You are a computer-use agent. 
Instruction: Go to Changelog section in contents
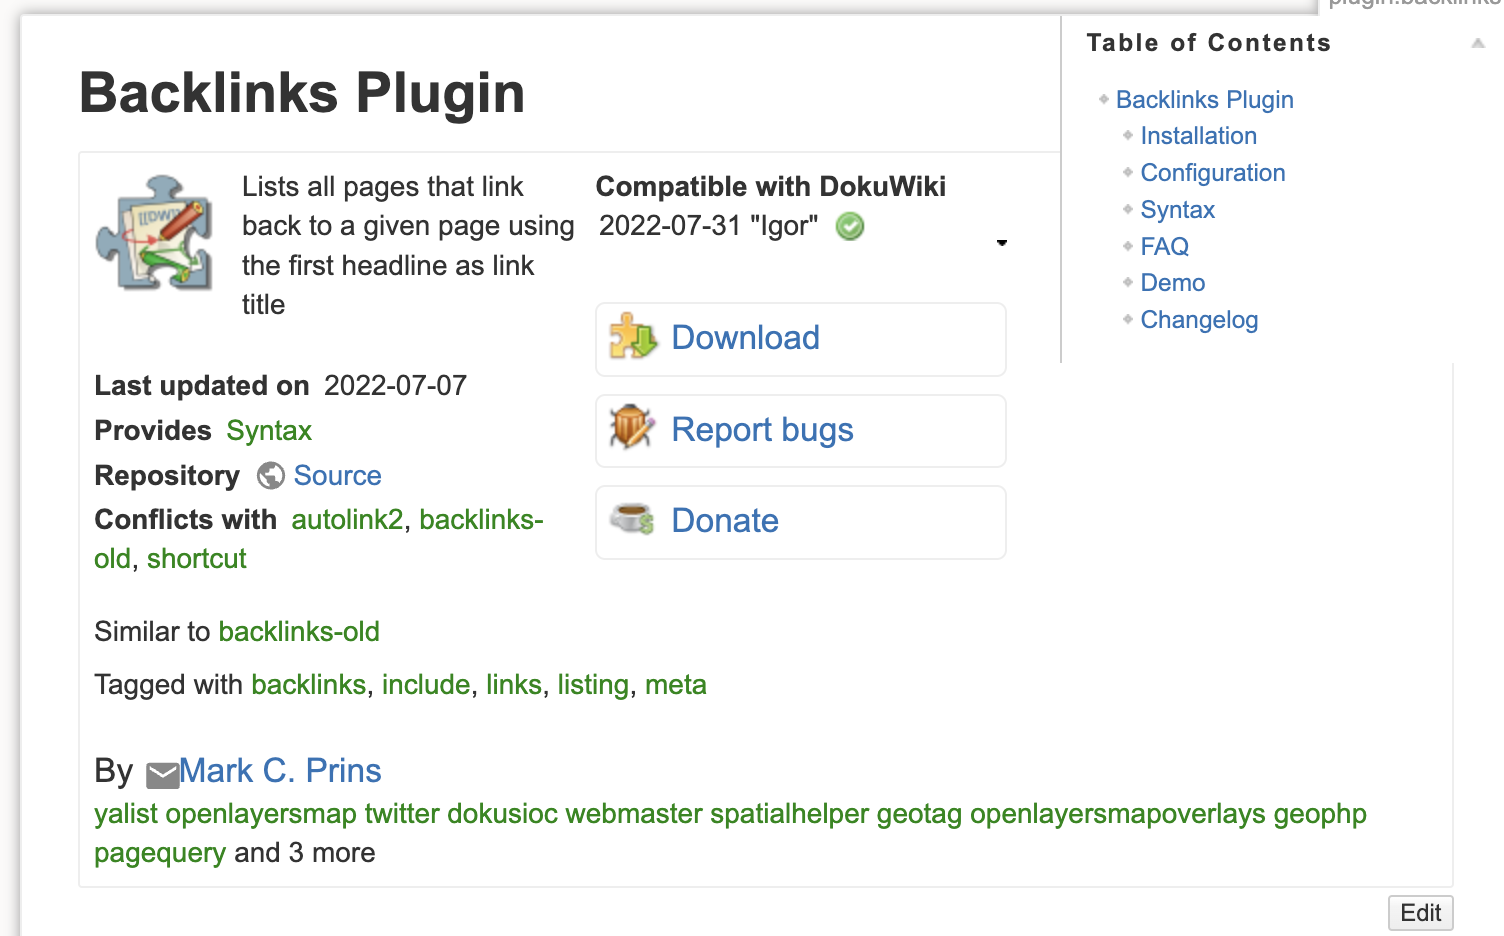[x=1199, y=320]
